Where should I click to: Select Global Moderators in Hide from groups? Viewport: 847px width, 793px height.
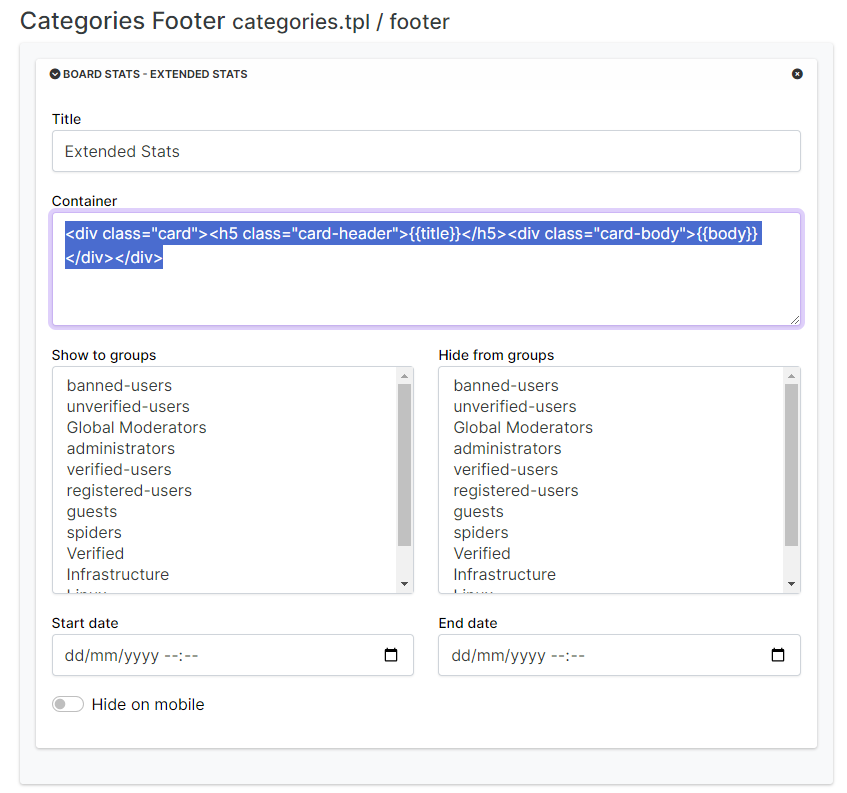[x=523, y=428]
